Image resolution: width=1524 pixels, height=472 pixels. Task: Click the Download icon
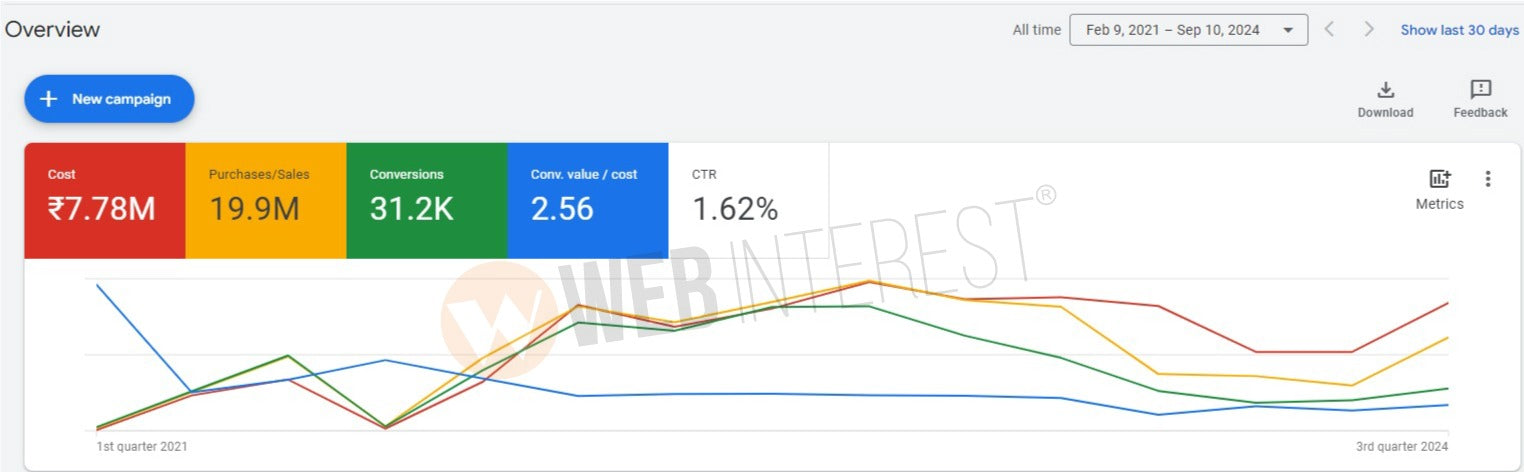(x=1385, y=90)
